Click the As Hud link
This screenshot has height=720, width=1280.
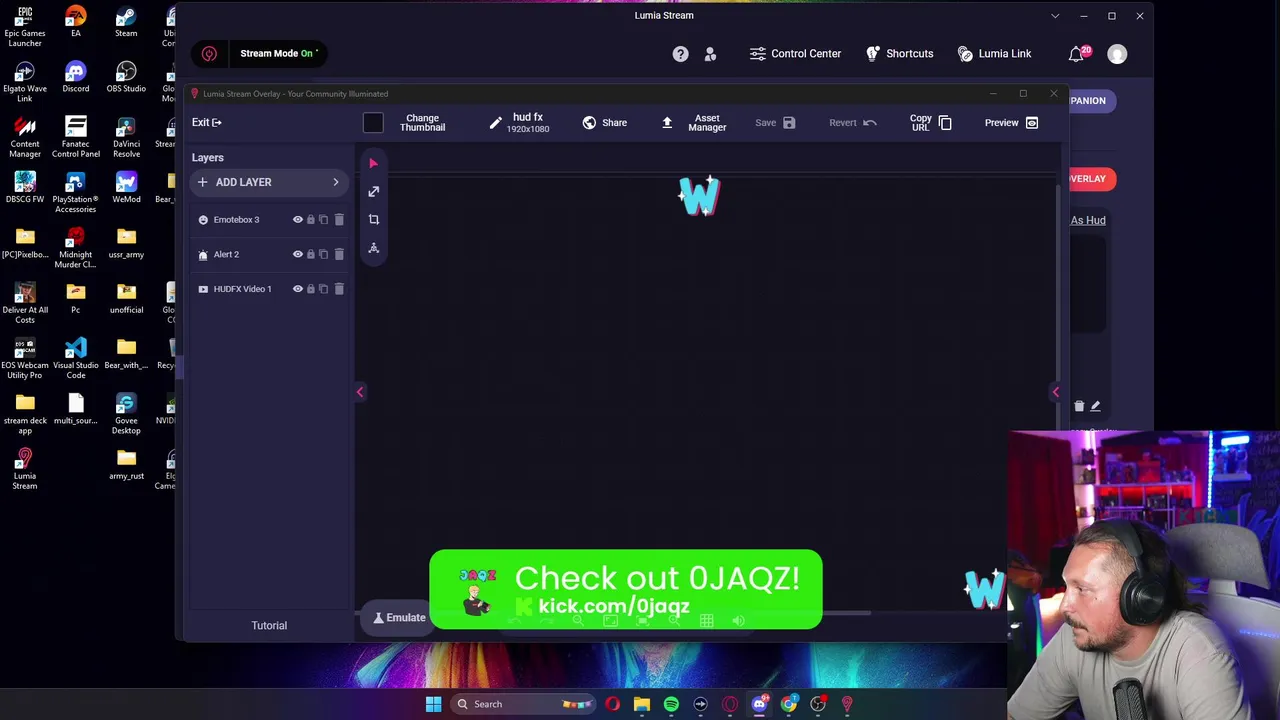tap(1088, 220)
